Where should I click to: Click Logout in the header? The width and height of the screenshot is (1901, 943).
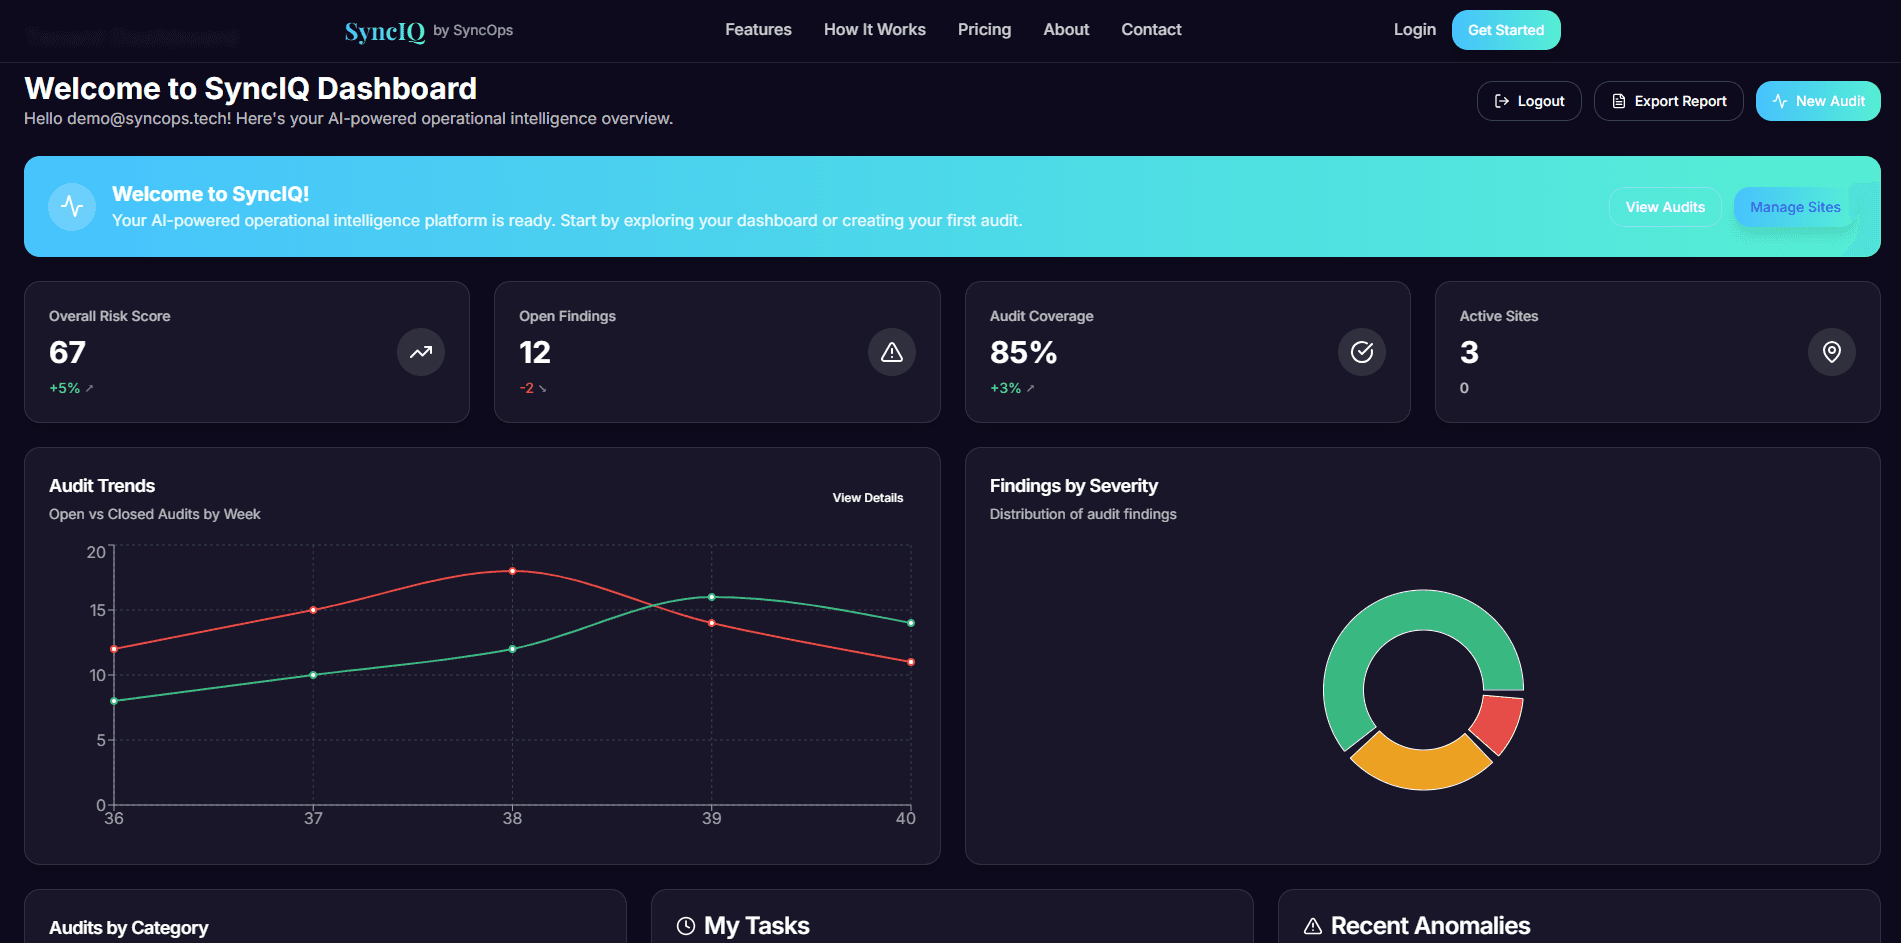coord(1529,100)
